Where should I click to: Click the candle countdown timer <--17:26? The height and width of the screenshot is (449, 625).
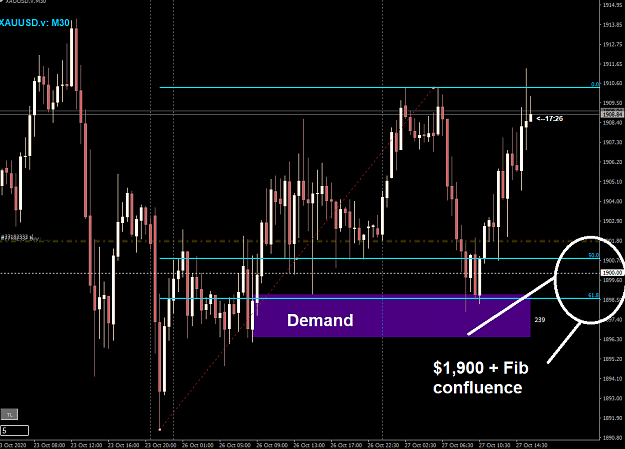550,118
